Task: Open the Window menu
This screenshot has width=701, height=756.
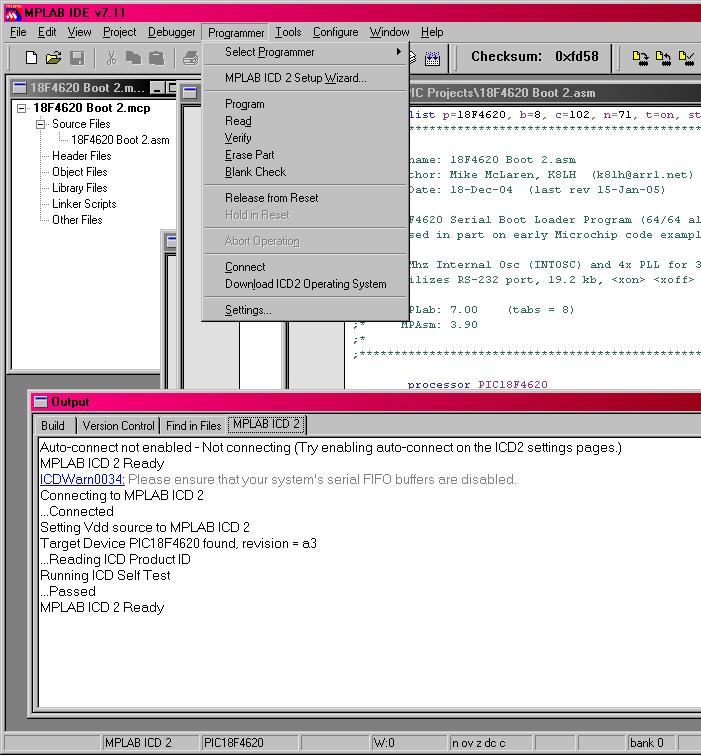Action: tap(390, 32)
